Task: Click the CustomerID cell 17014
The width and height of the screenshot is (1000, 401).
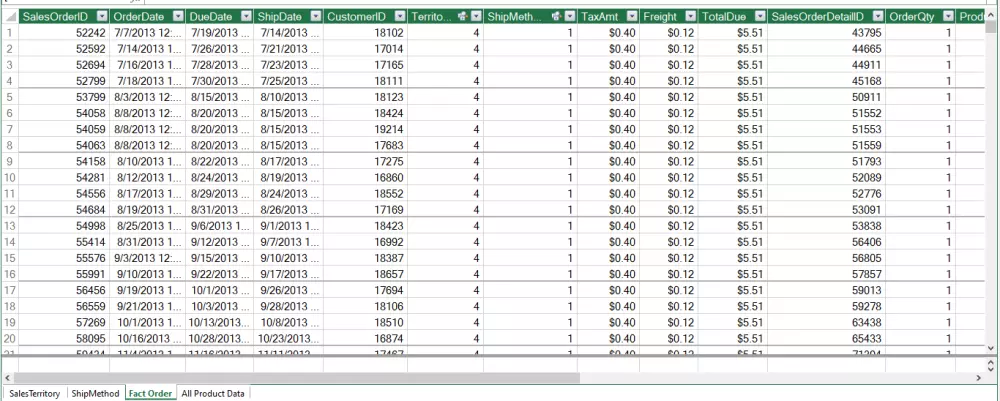Action: point(365,48)
